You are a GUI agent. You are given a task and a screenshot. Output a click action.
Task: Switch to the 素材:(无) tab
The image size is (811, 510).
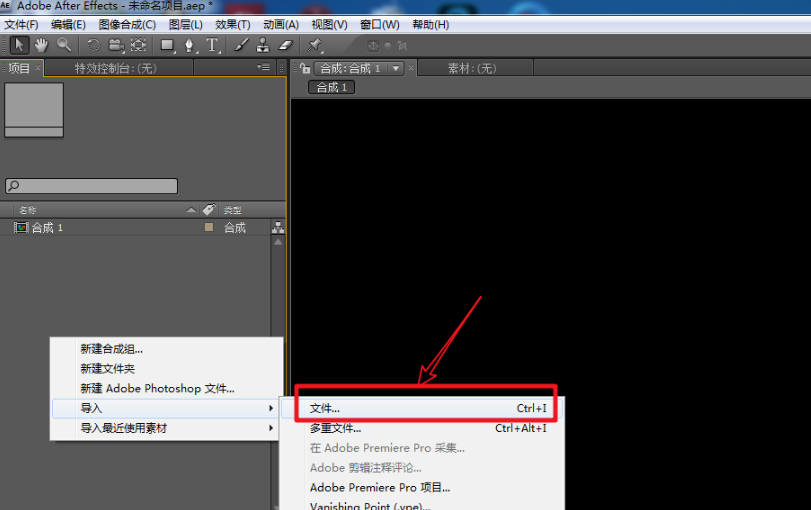pos(472,68)
